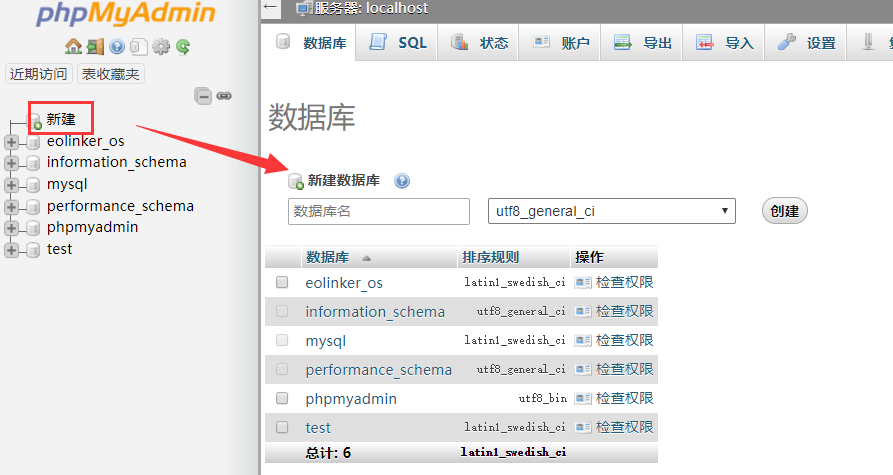Unlink from main panel chain icon

click(224, 96)
